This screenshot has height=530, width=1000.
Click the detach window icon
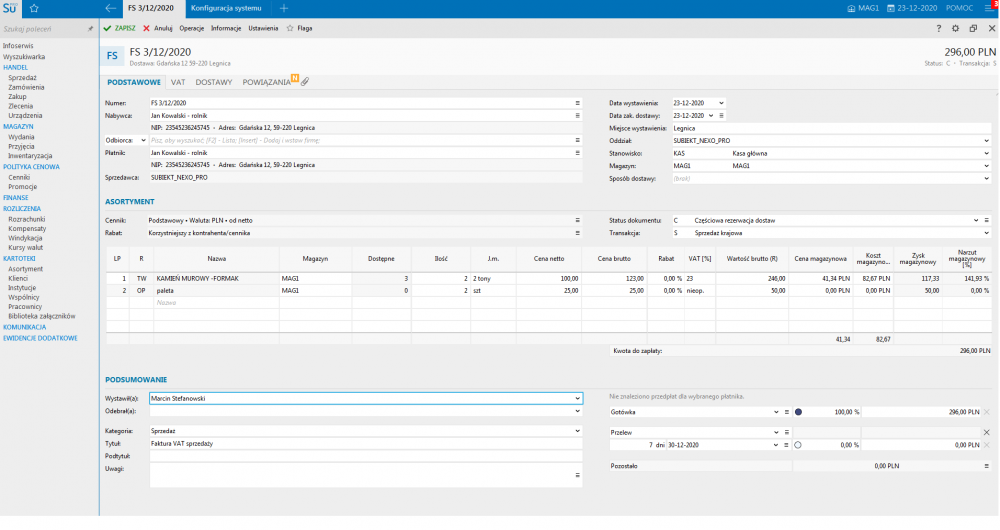pyautogui.click(x=973, y=28)
